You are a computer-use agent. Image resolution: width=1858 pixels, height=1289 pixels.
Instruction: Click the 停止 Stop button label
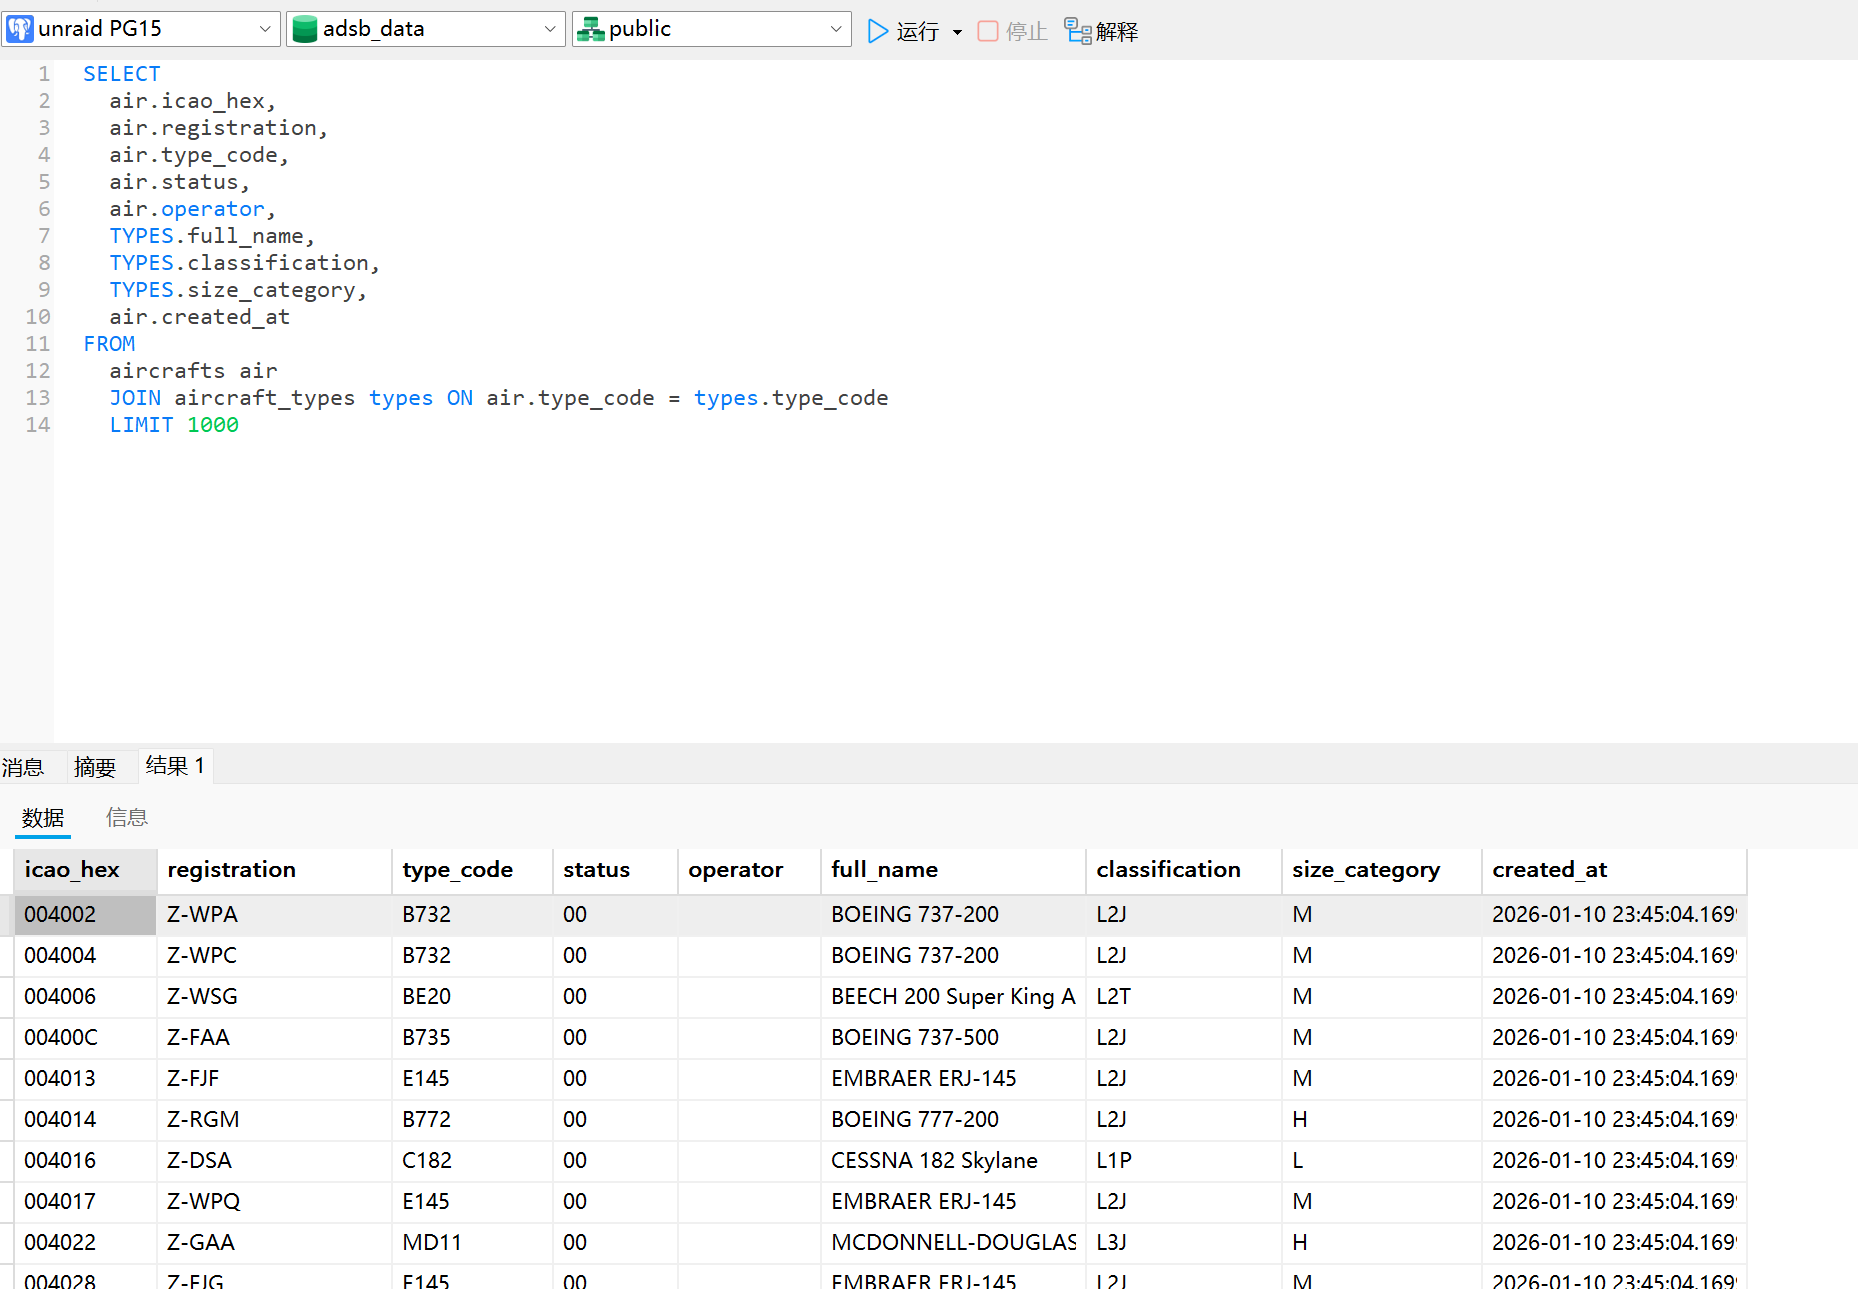click(x=1026, y=32)
